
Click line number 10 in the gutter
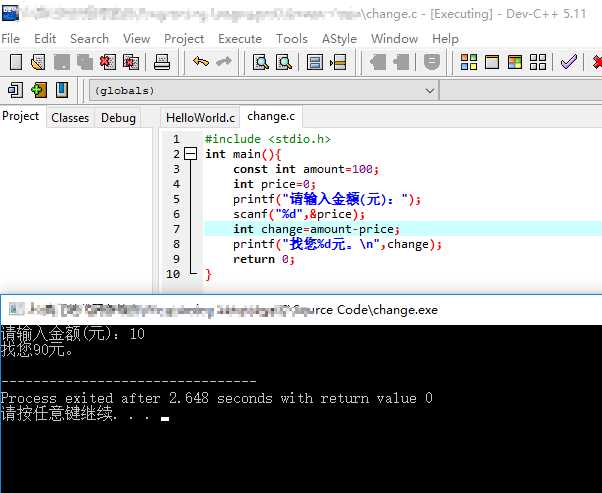pos(173,274)
